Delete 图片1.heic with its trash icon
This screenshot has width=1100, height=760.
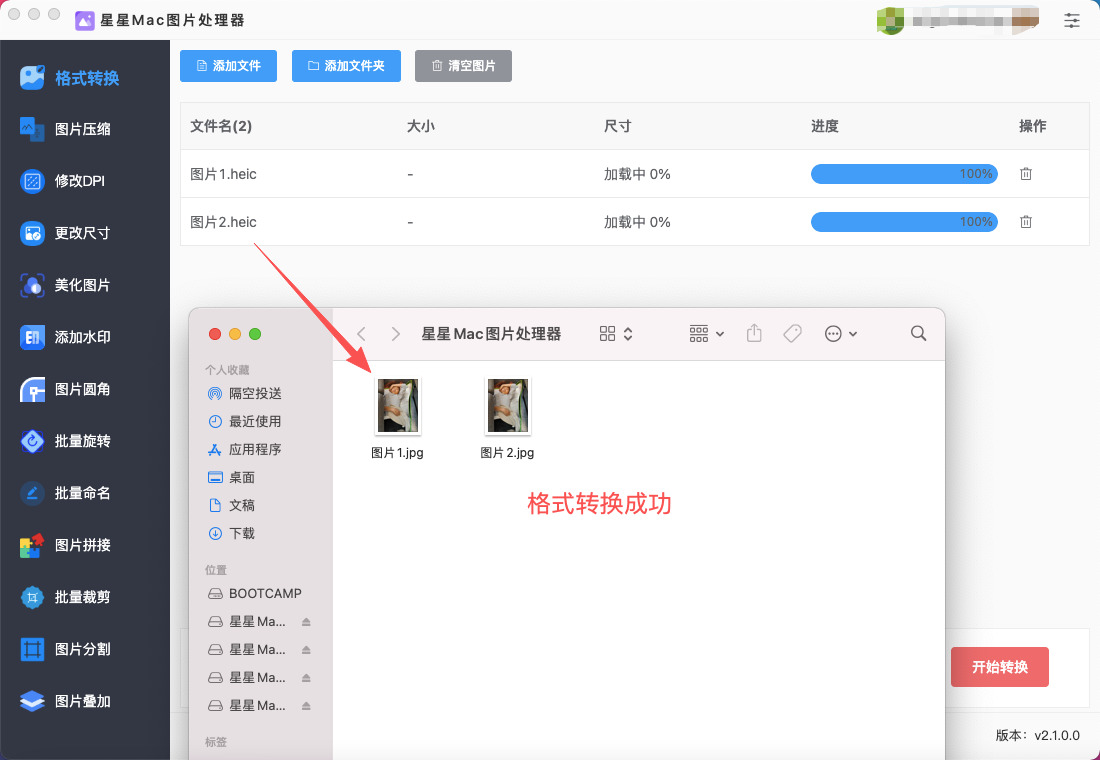point(1026,174)
